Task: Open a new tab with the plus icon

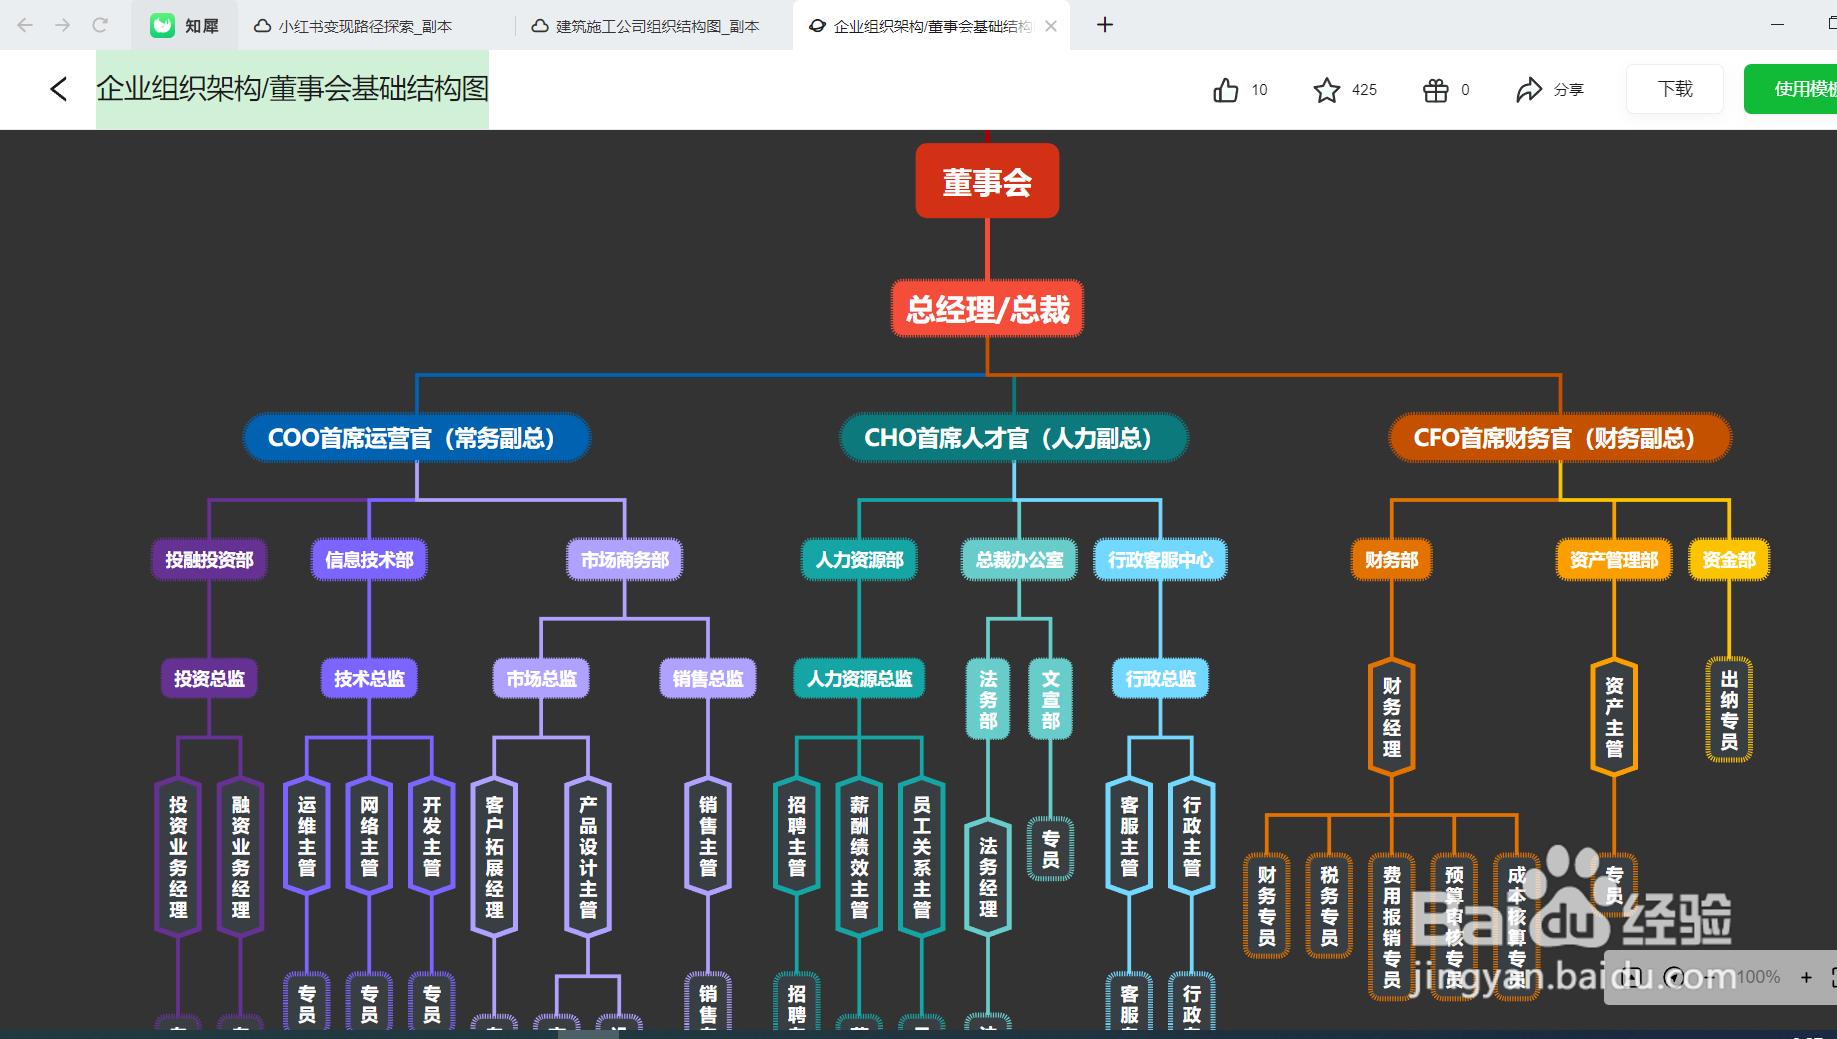Action: tap(1105, 25)
